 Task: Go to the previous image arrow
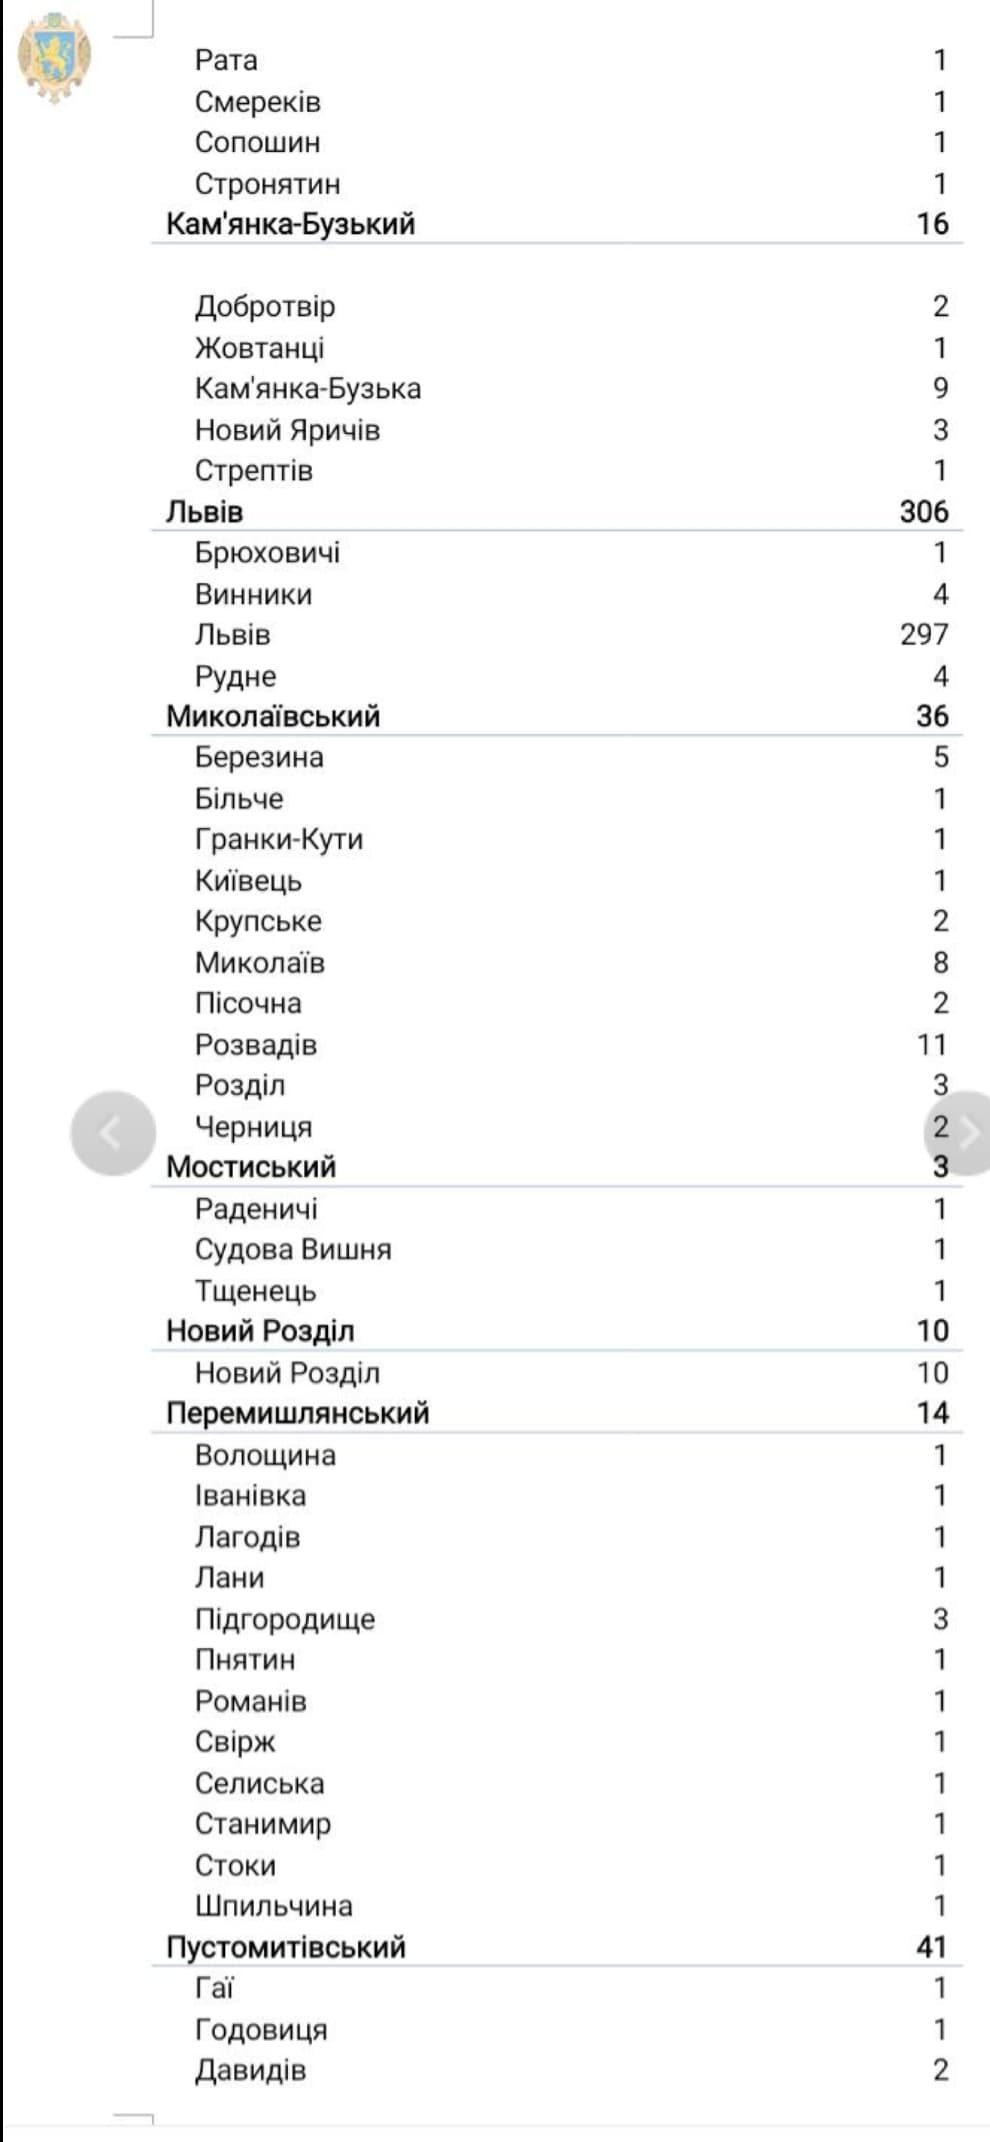point(112,1133)
